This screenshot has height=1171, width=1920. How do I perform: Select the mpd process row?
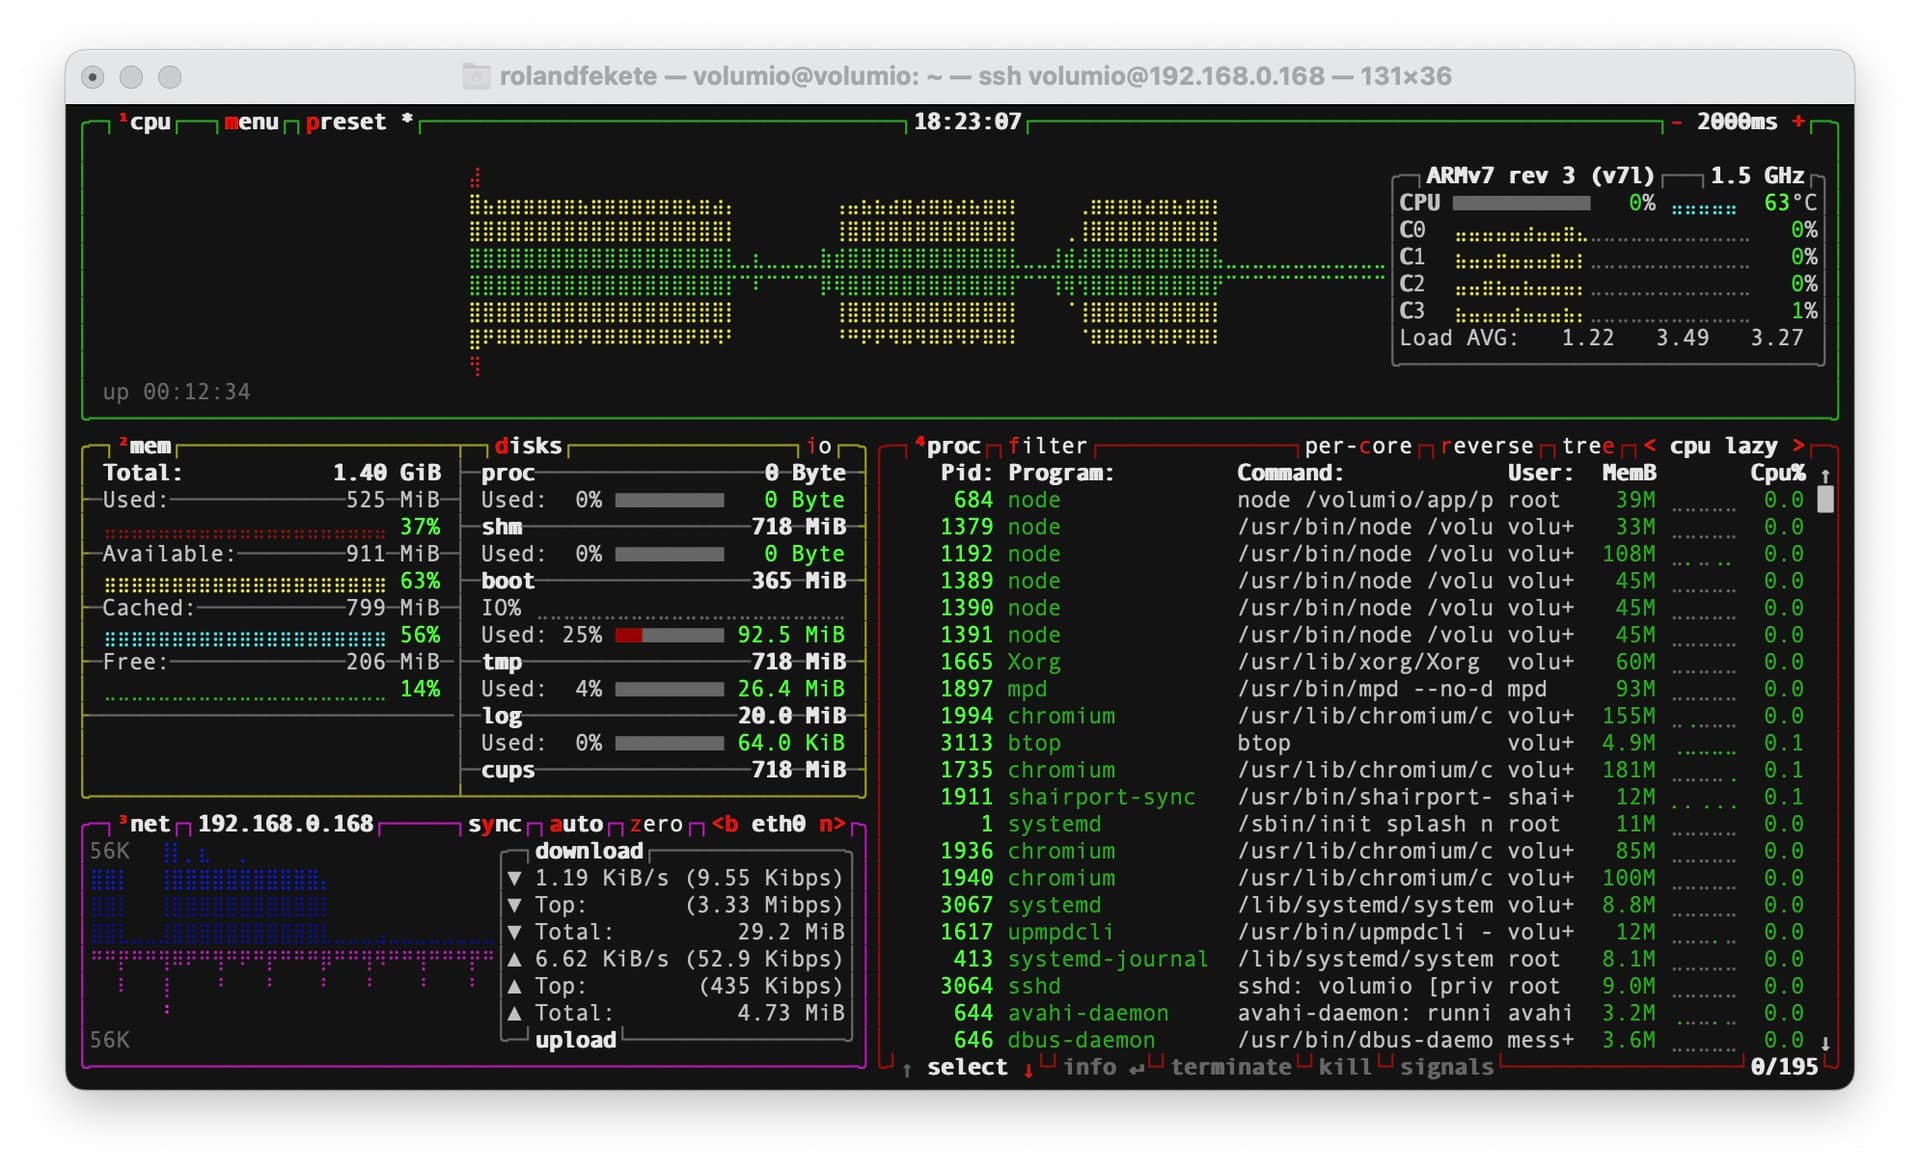(x=1027, y=689)
